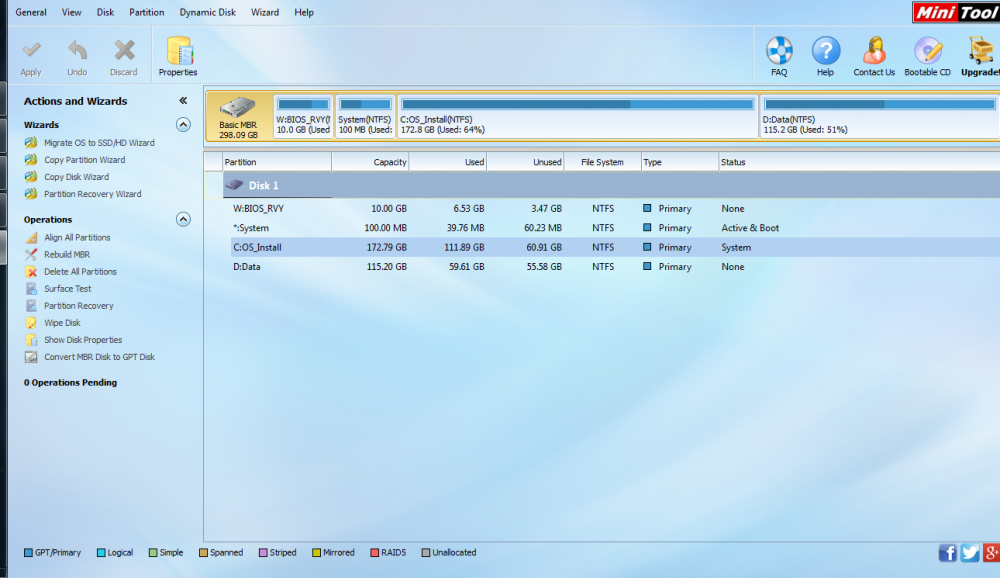Select the Basic MBR disk thumbnail

[238, 116]
